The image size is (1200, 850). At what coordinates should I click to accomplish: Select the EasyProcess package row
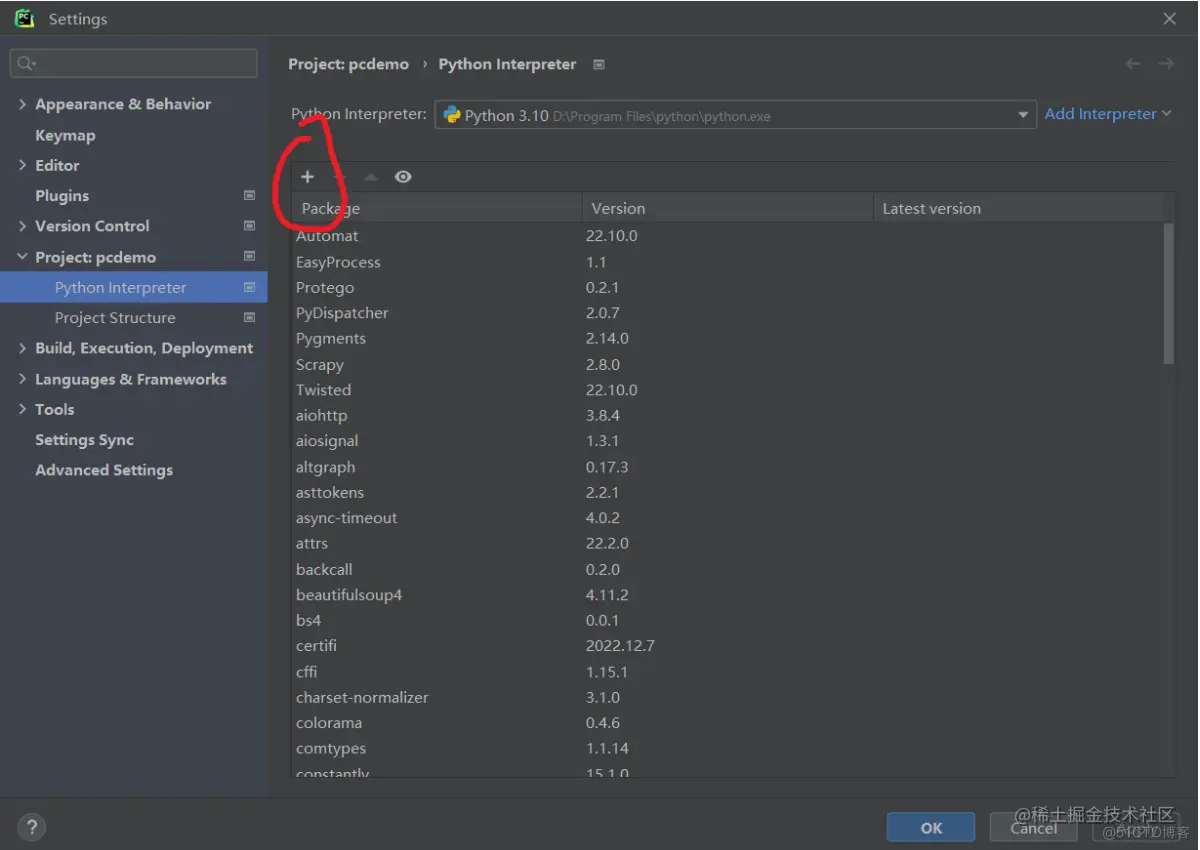point(727,262)
